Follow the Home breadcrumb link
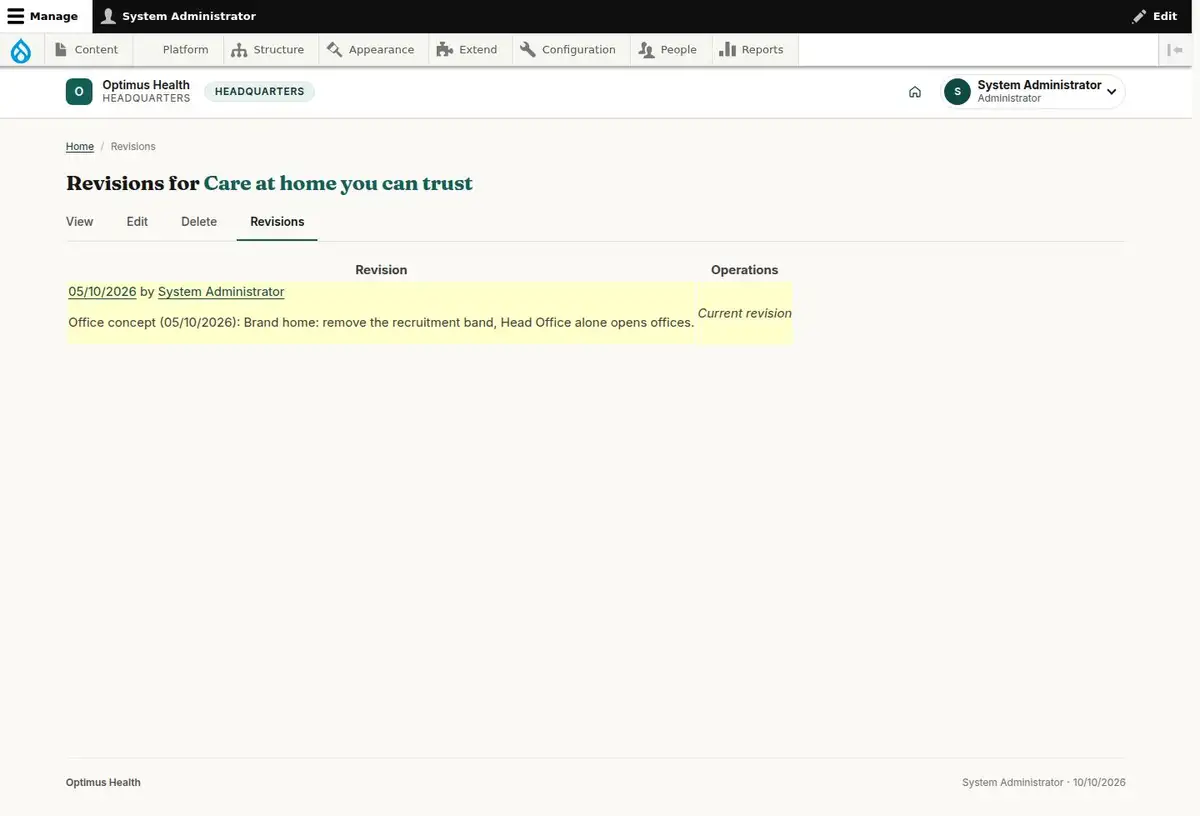Image resolution: width=1200 pixels, height=816 pixels. 80,147
